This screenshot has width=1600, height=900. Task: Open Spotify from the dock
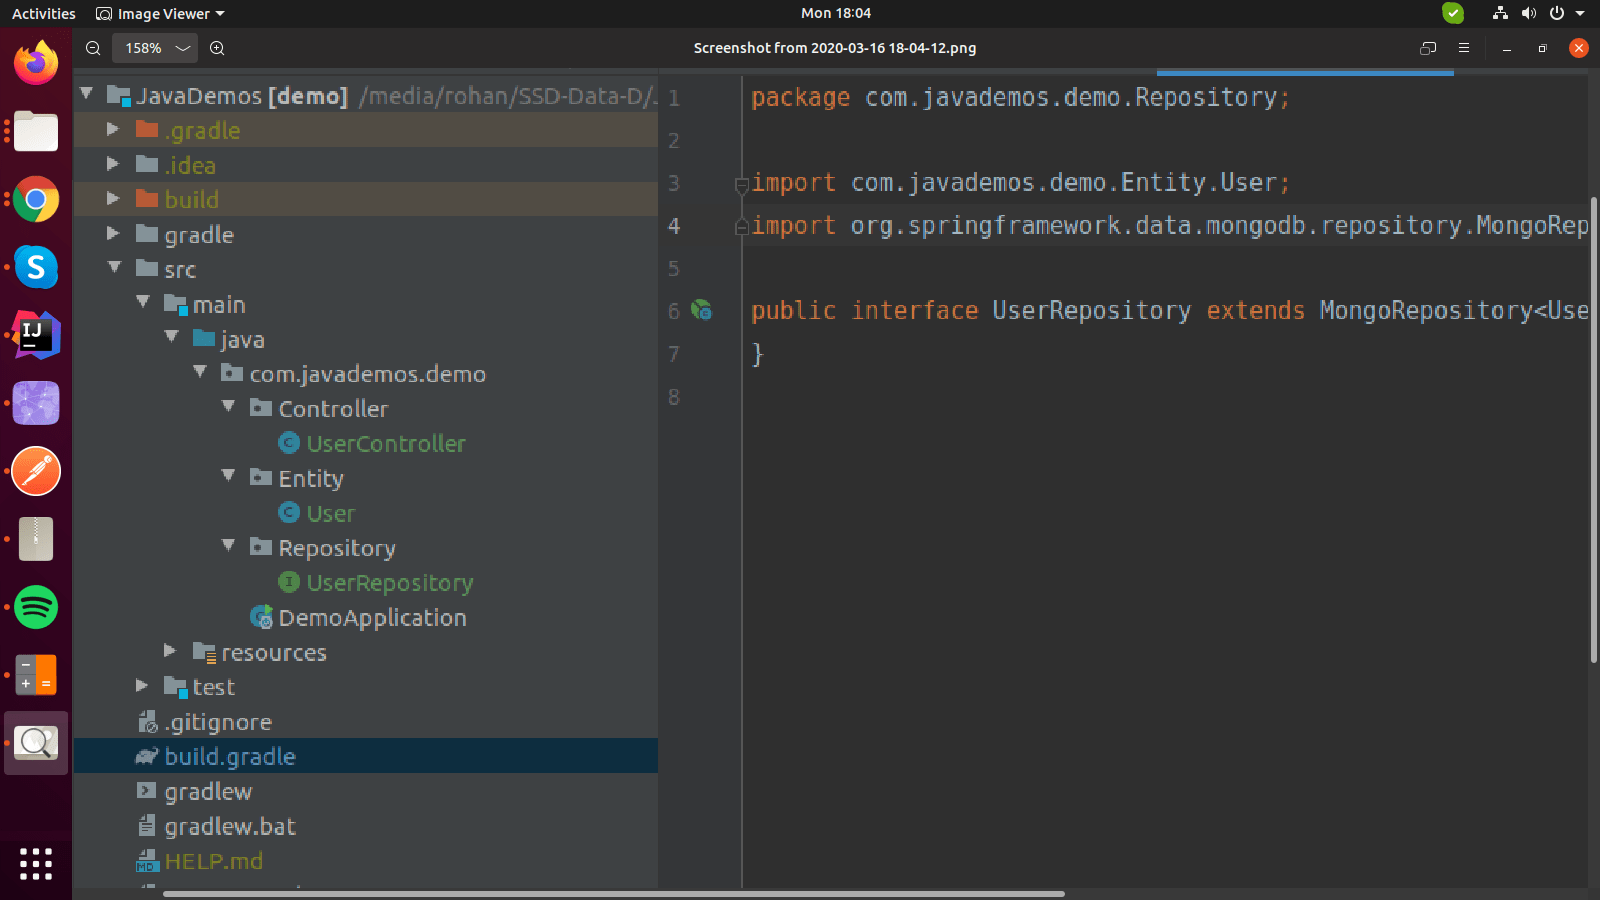36,607
